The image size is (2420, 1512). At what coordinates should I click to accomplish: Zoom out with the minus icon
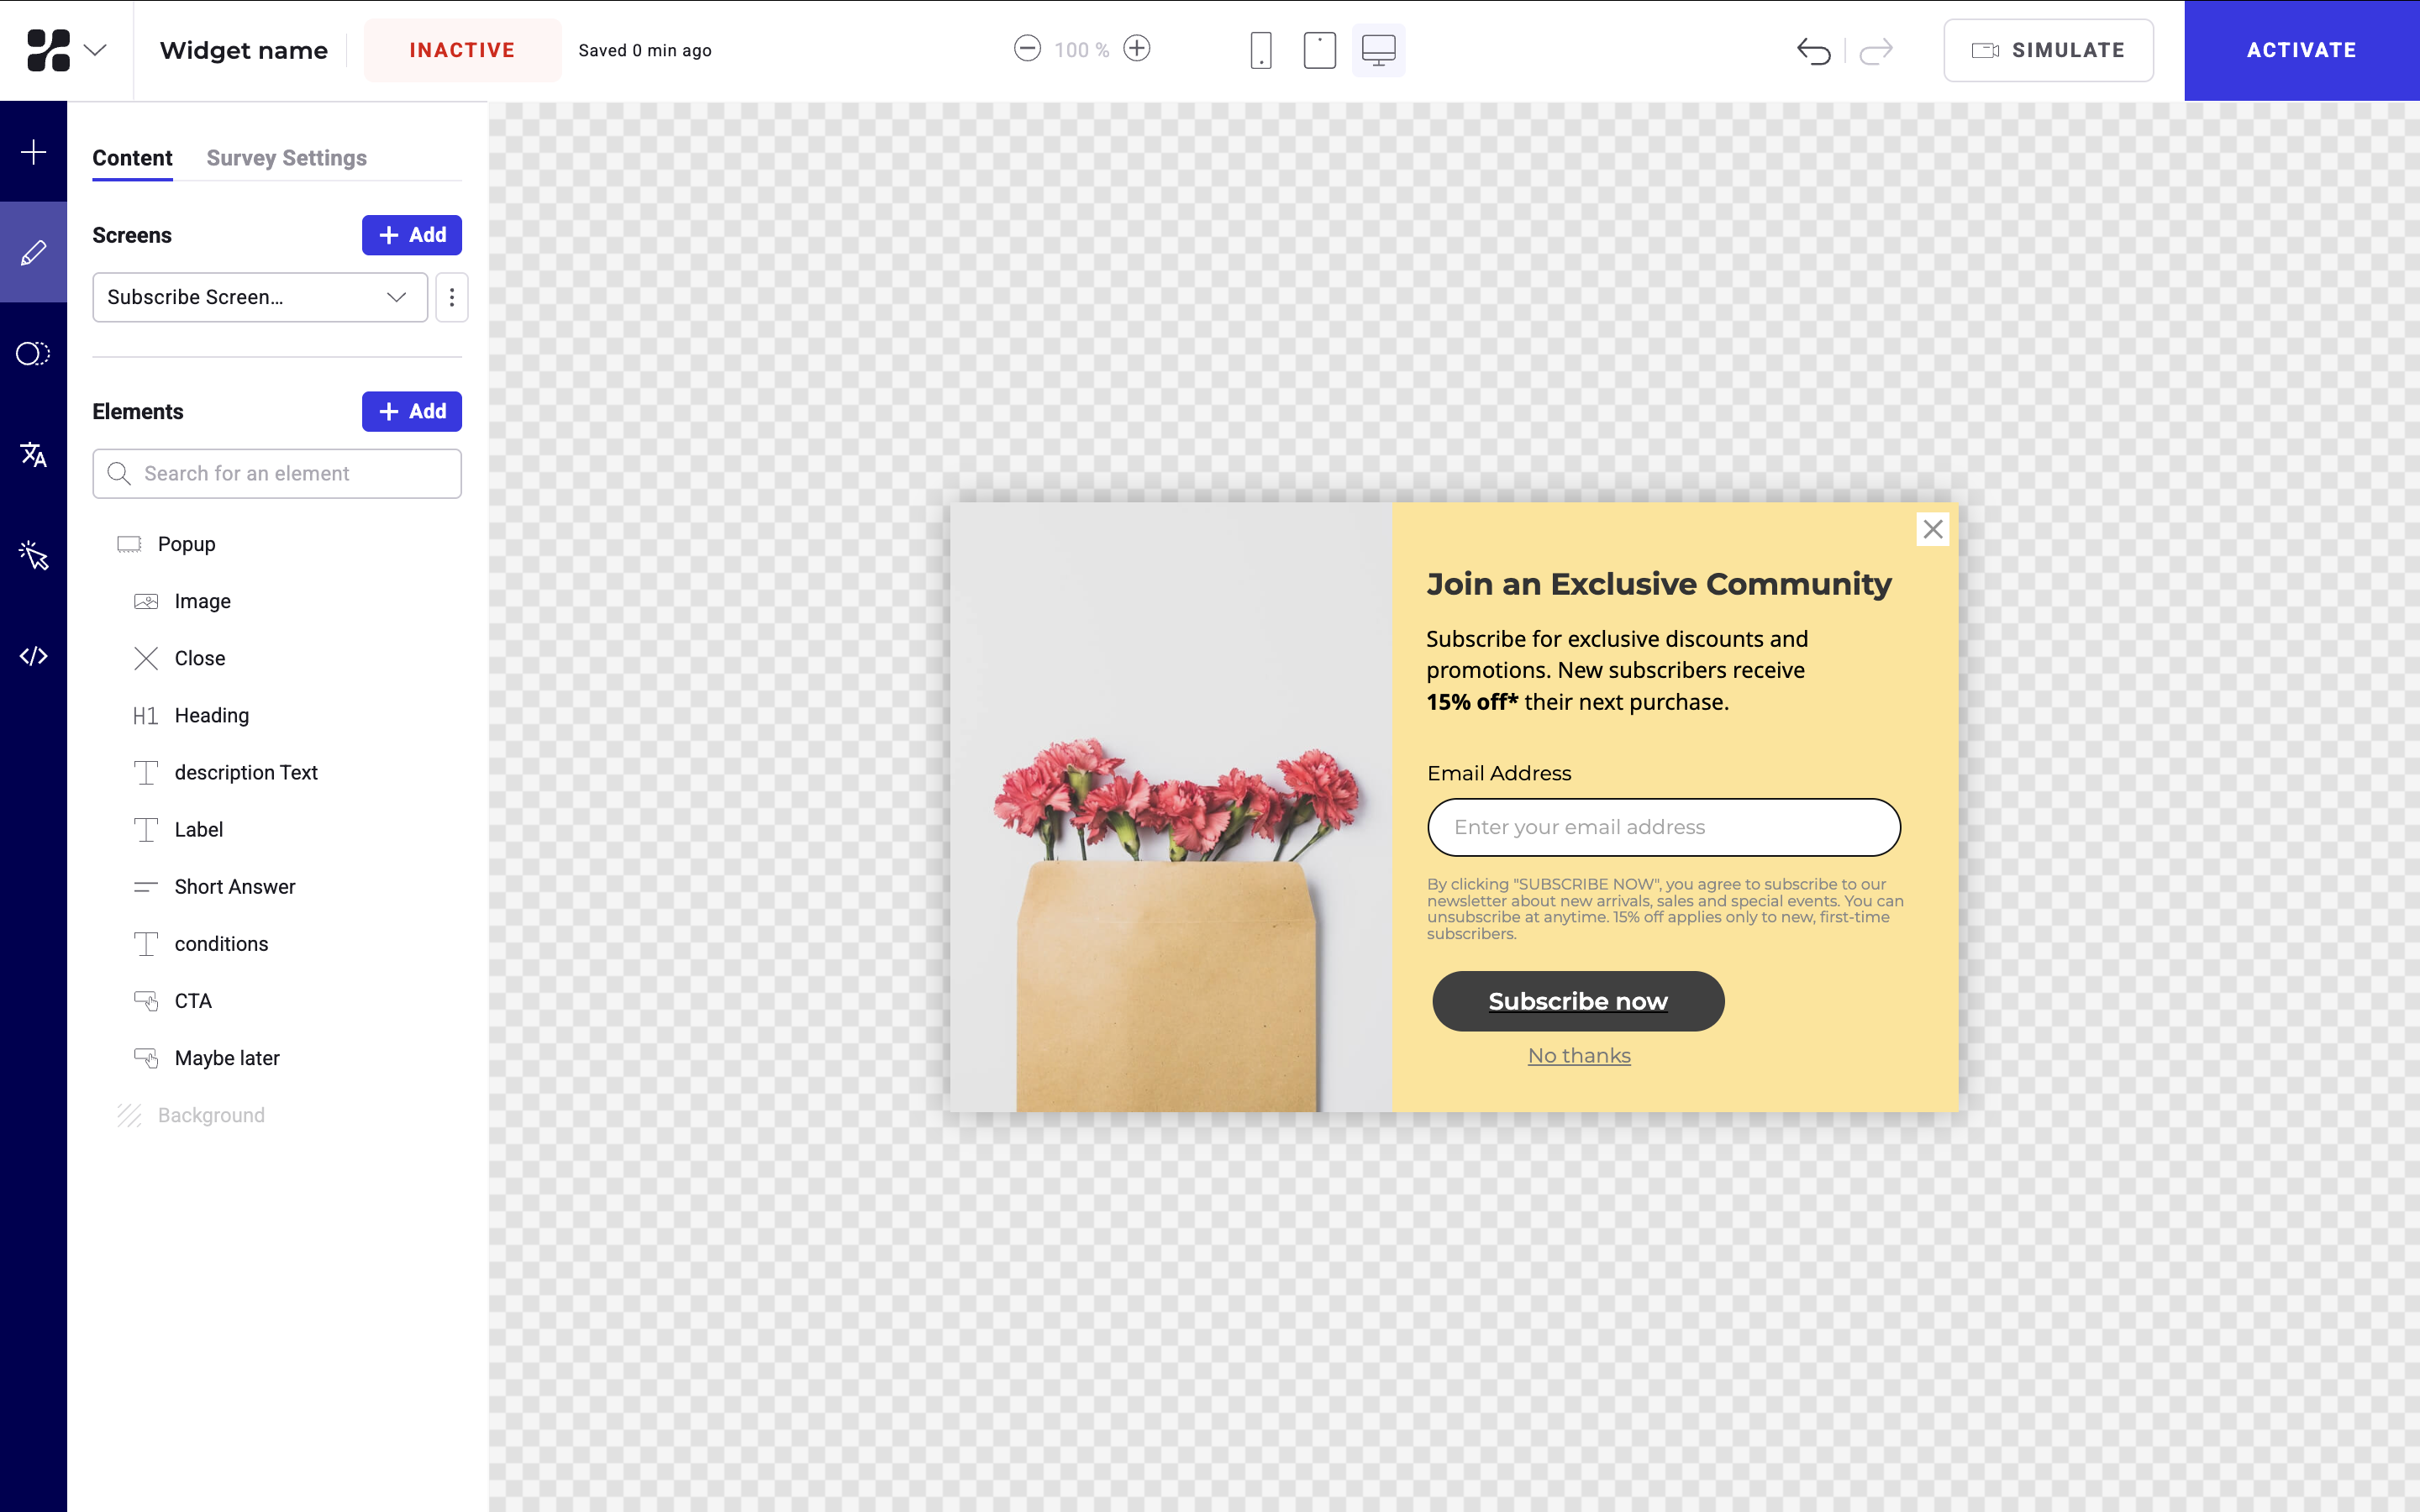[x=1027, y=49]
